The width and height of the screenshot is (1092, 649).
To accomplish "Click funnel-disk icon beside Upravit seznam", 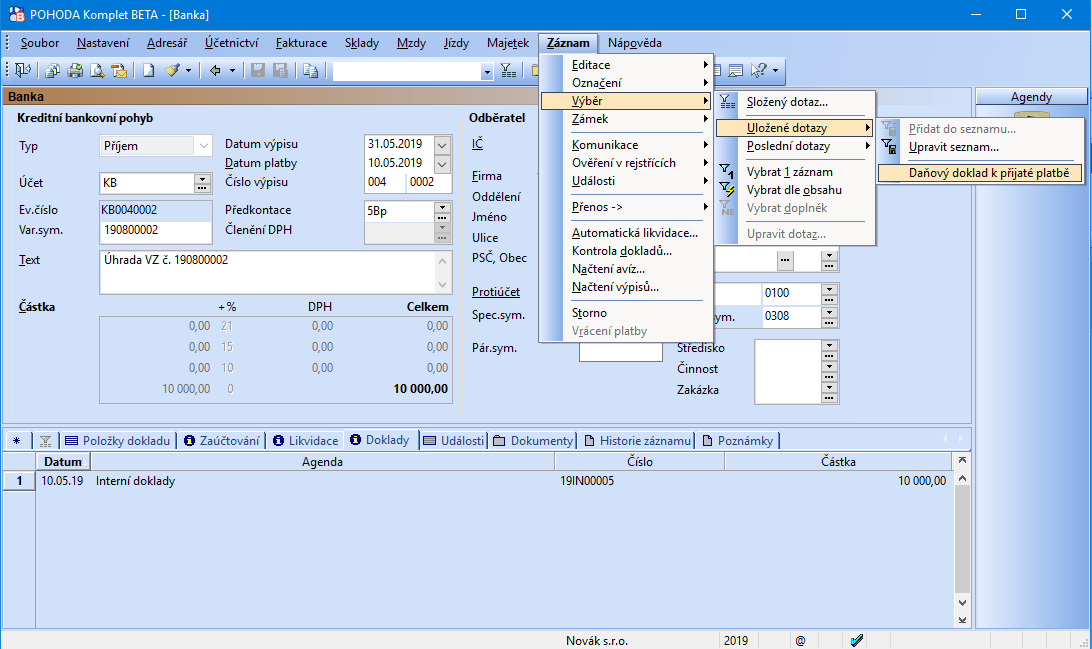I will pos(889,147).
